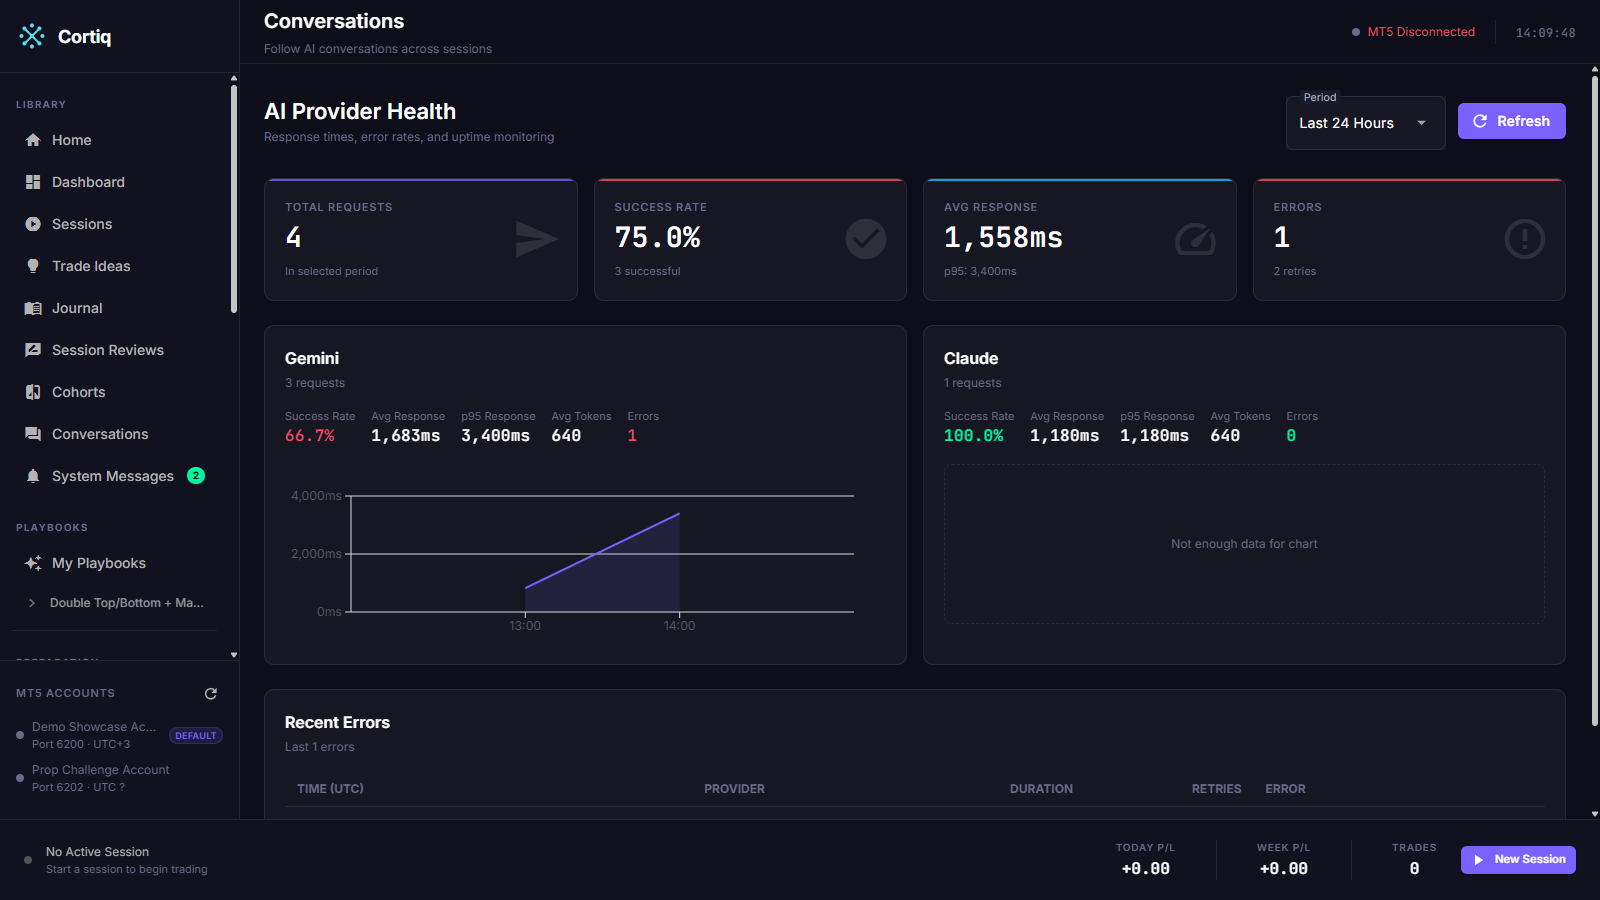Viewport: 1600px width, 900px height.
Task: Click the Errors alert icon on card
Action: click(1524, 239)
